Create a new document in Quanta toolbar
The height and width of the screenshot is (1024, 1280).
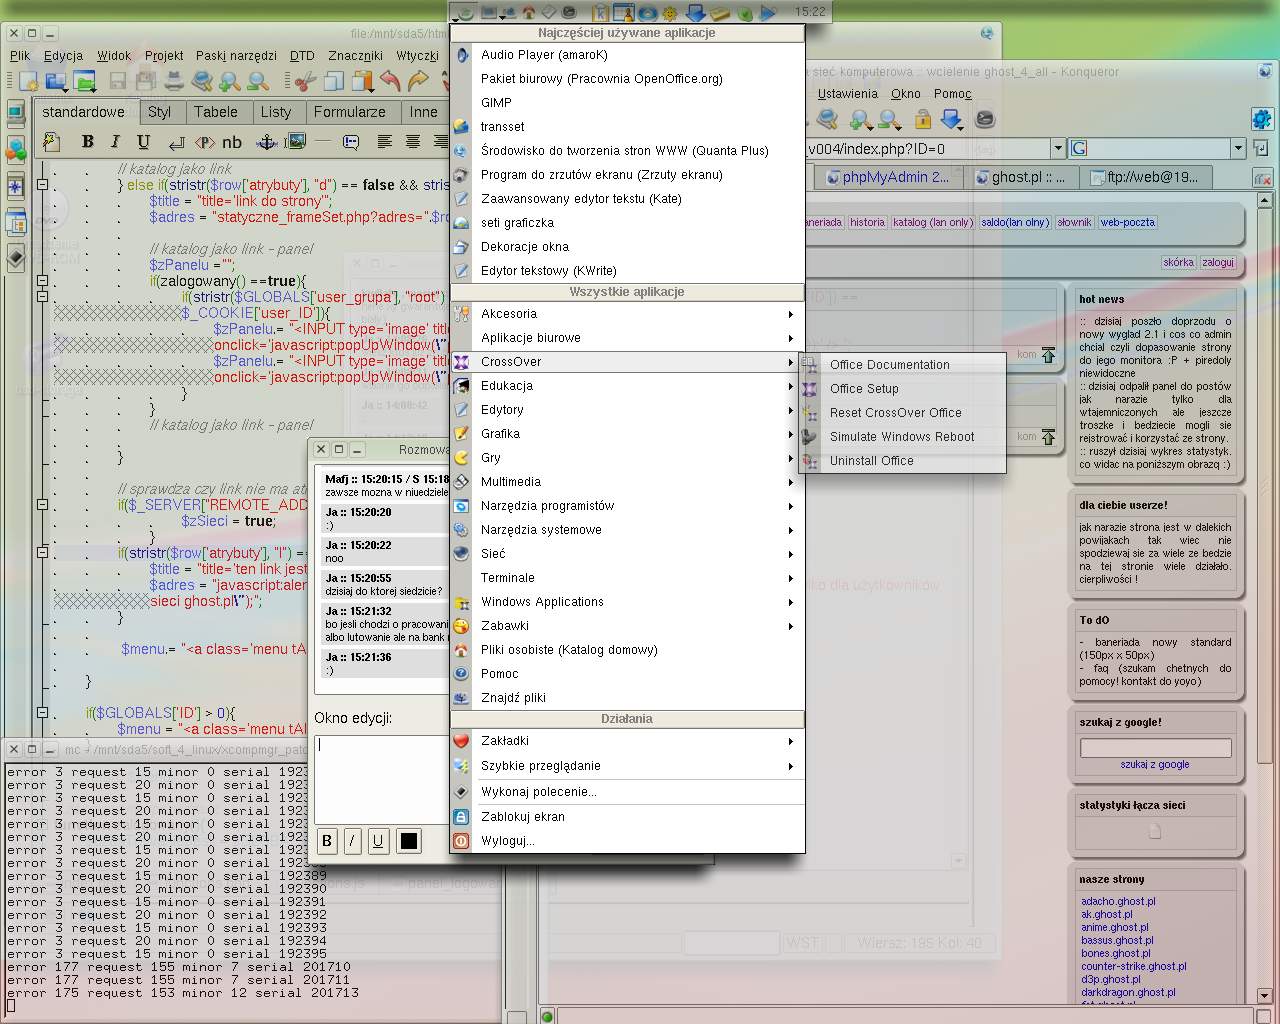(27, 82)
